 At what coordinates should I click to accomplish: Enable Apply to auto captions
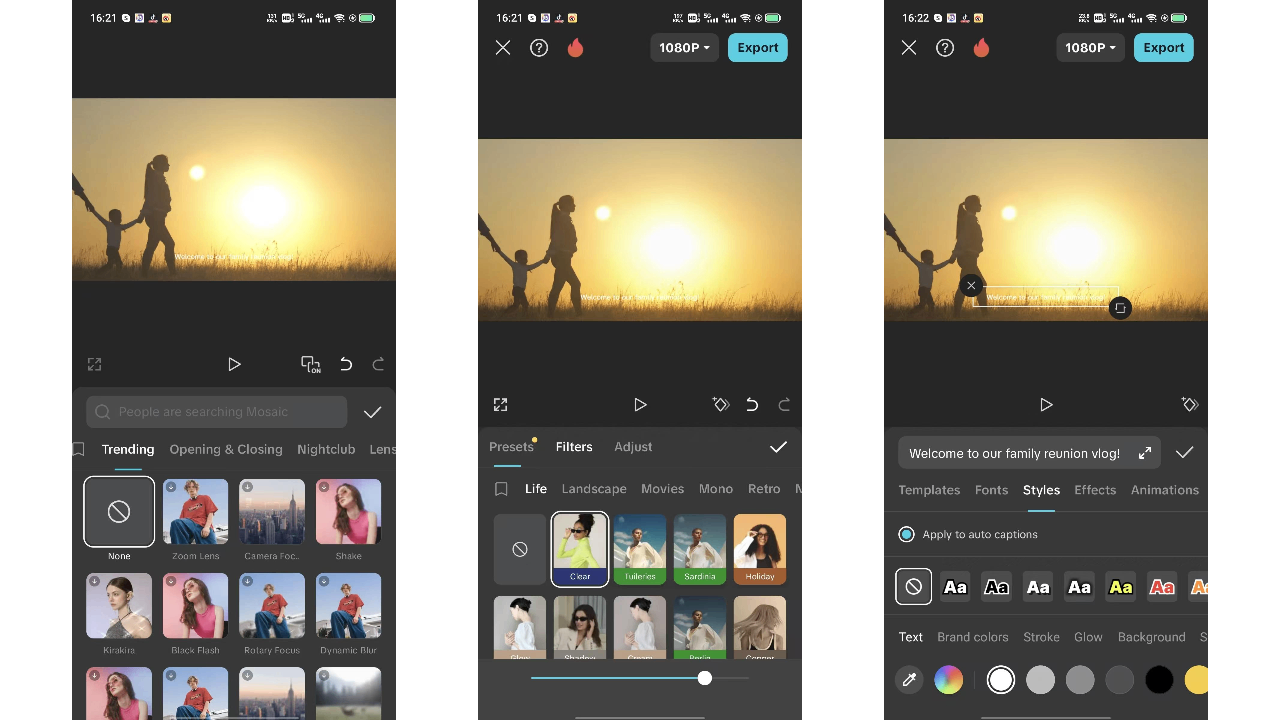[x=906, y=534]
